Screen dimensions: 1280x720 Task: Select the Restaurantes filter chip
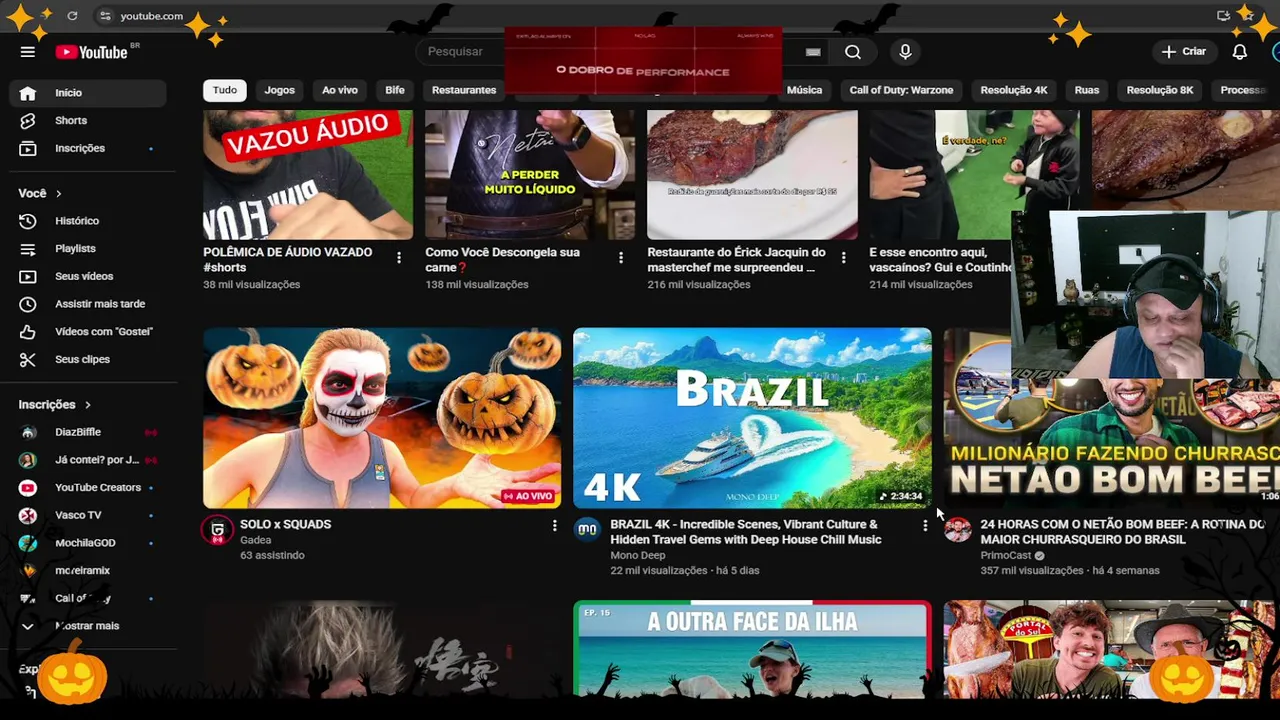[464, 90]
